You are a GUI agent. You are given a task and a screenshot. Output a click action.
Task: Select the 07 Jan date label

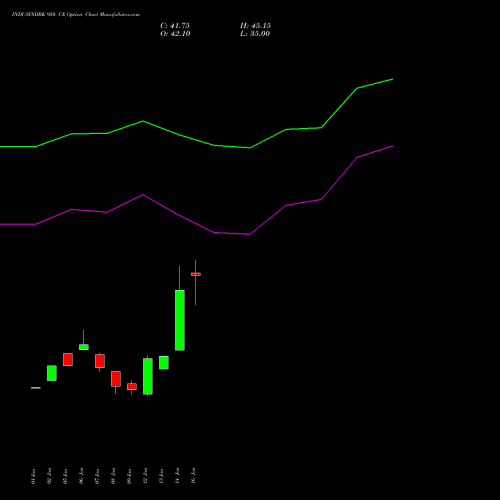(97, 476)
